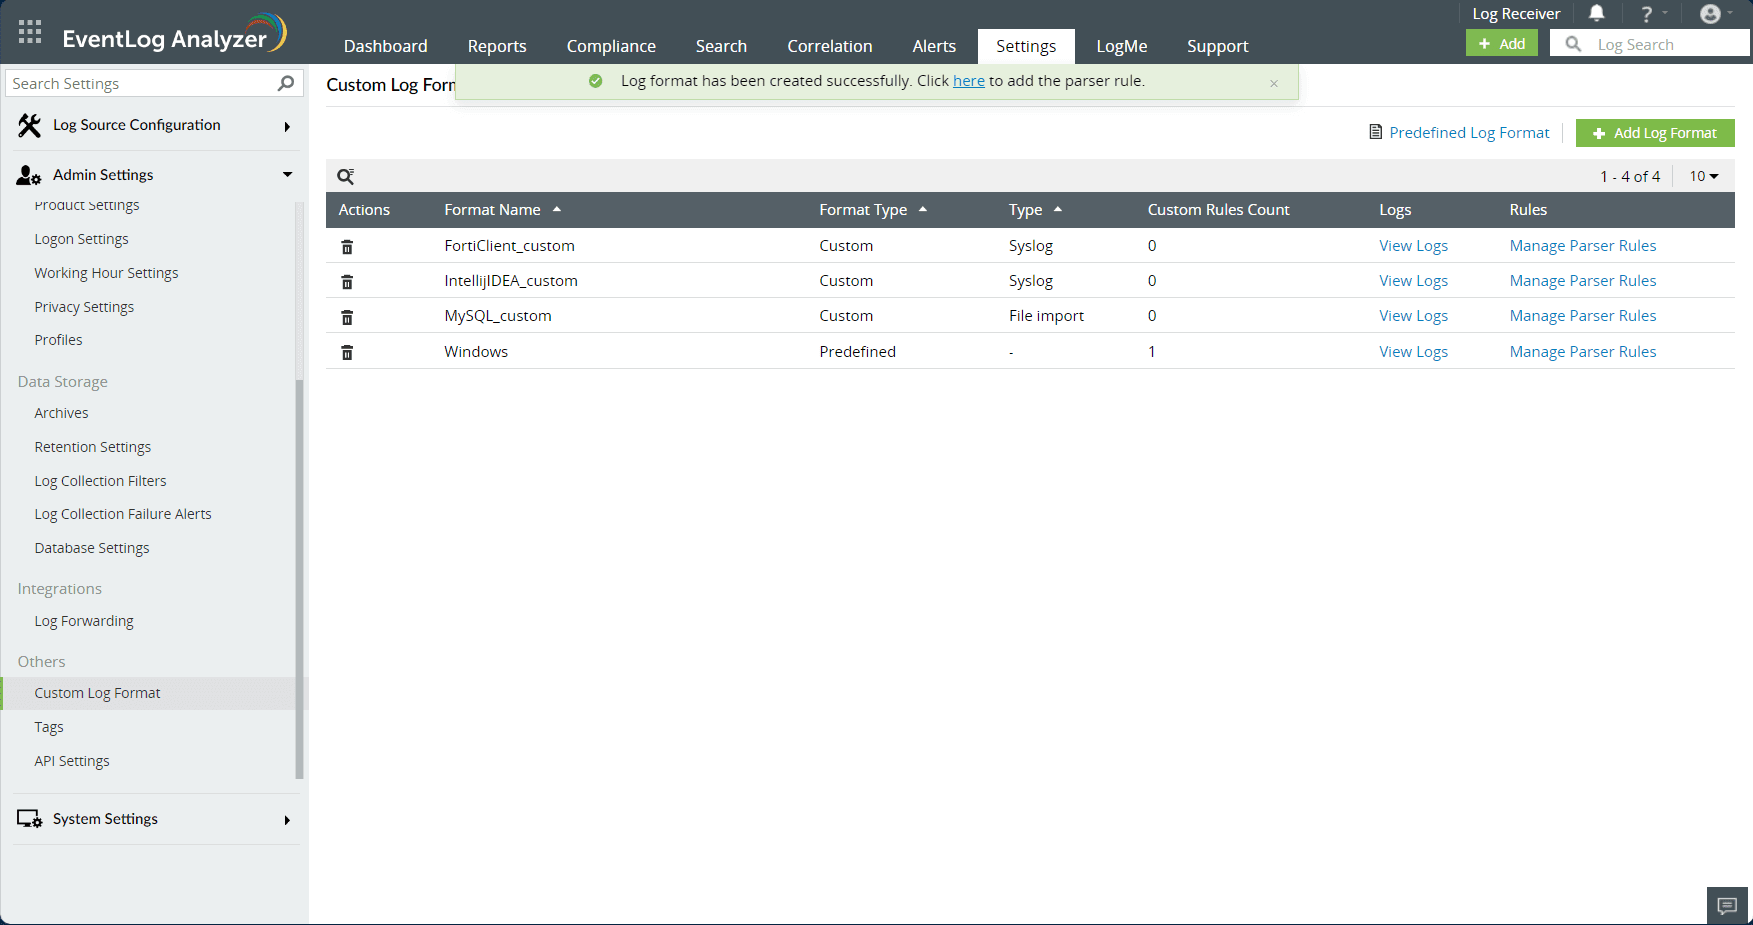Expand the Log Source Configuration section
The height and width of the screenshot is (925, 1753).
pyautogui.click(x=287, y=126)
